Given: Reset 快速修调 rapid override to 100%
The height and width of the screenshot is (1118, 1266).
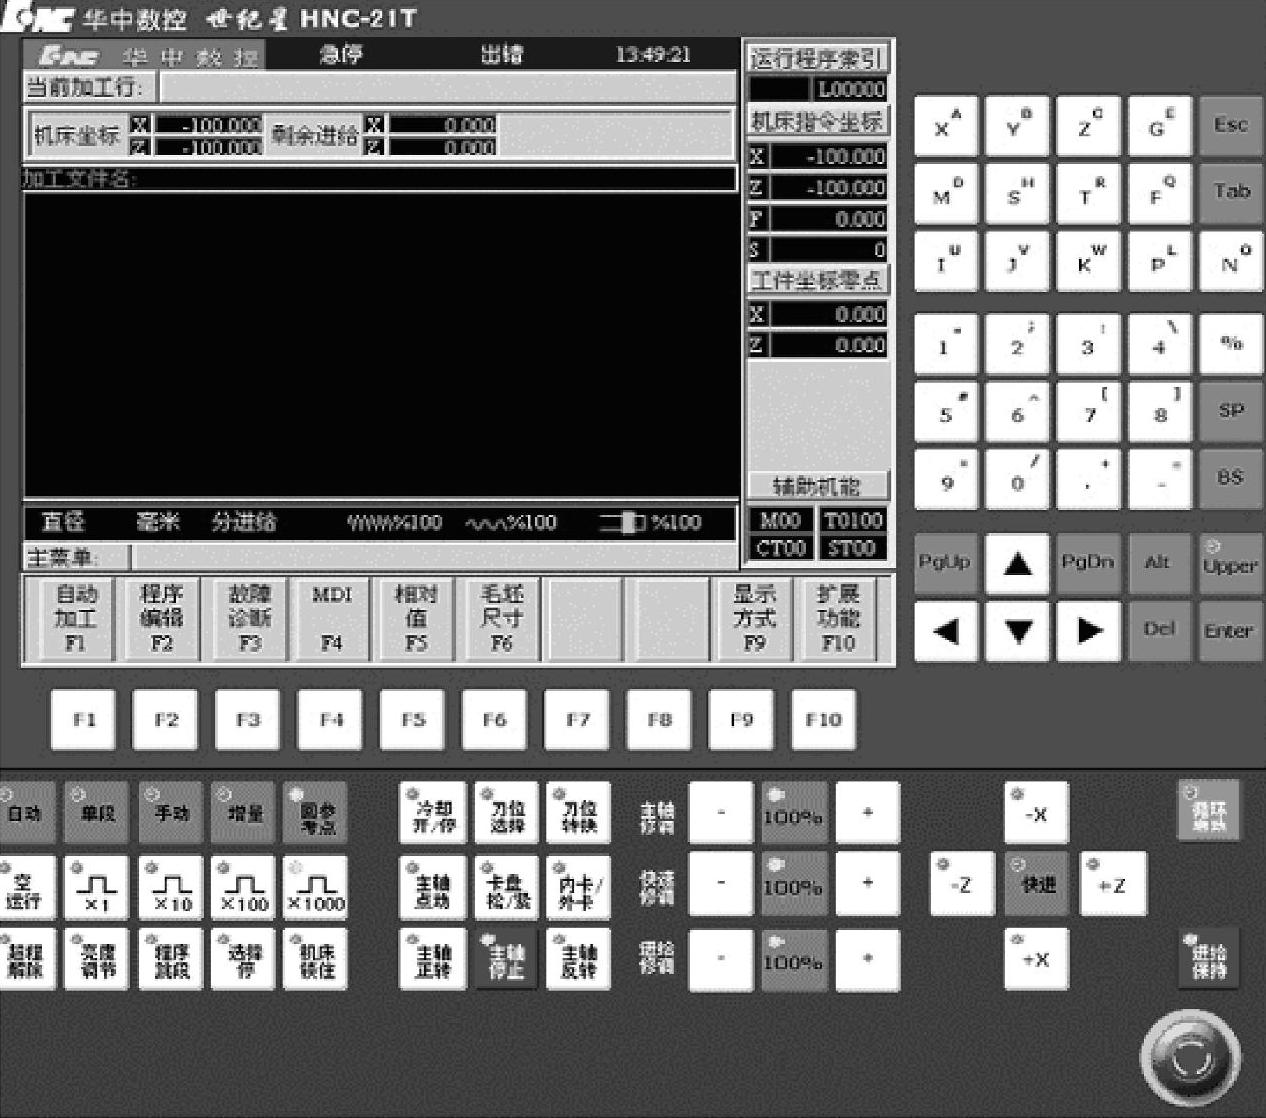Looking at the screenshot, I should (794, 885).
